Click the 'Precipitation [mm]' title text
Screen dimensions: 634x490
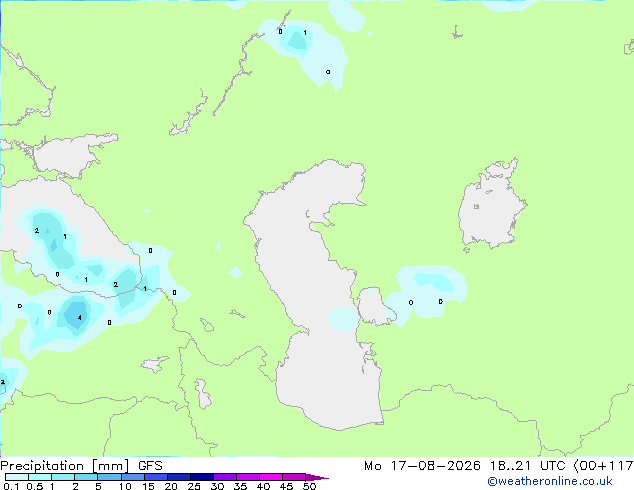(x=65, y=466)
